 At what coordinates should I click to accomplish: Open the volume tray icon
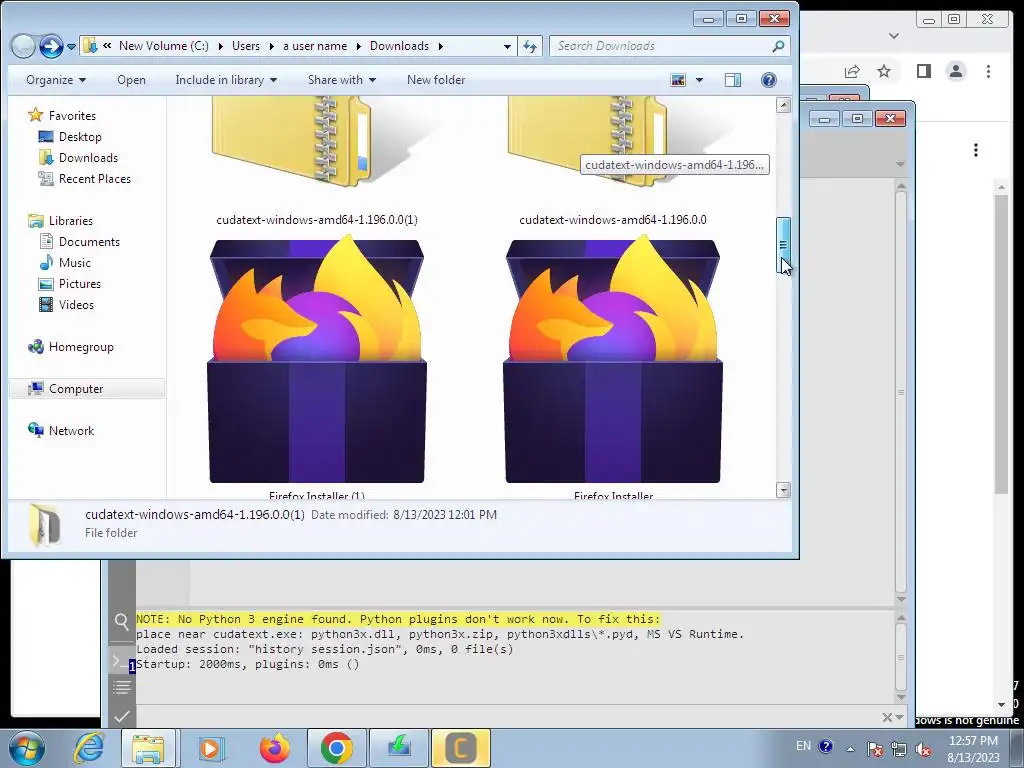tap(923, 749)
